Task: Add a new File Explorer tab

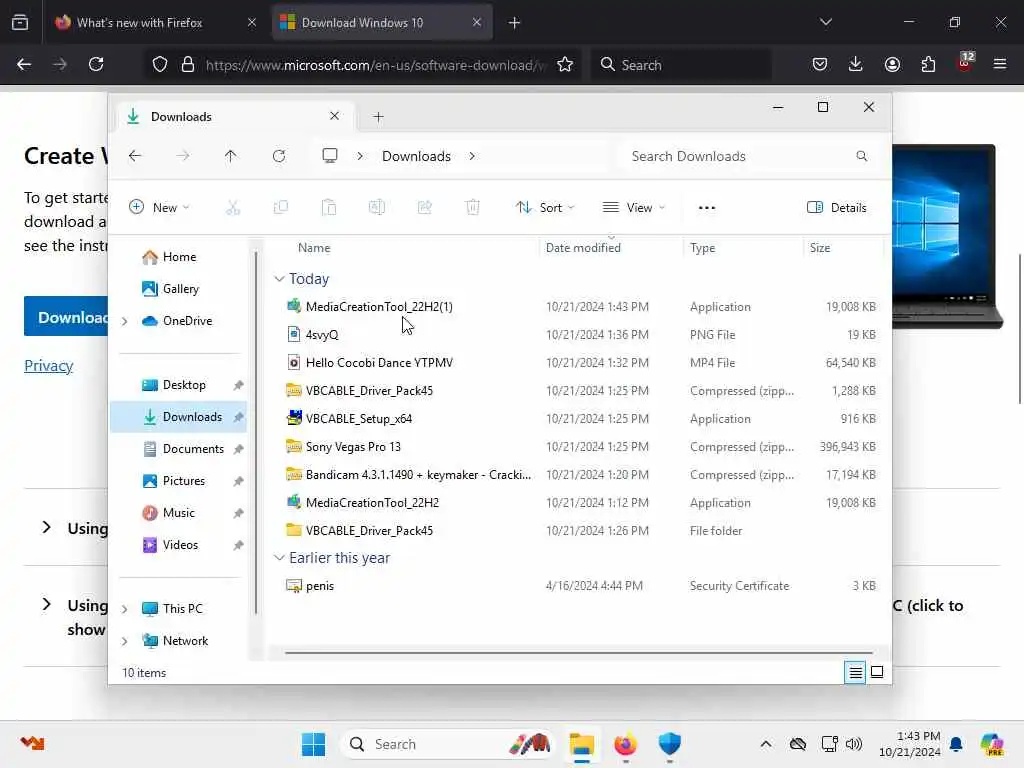Action: [x=378, y=117]
